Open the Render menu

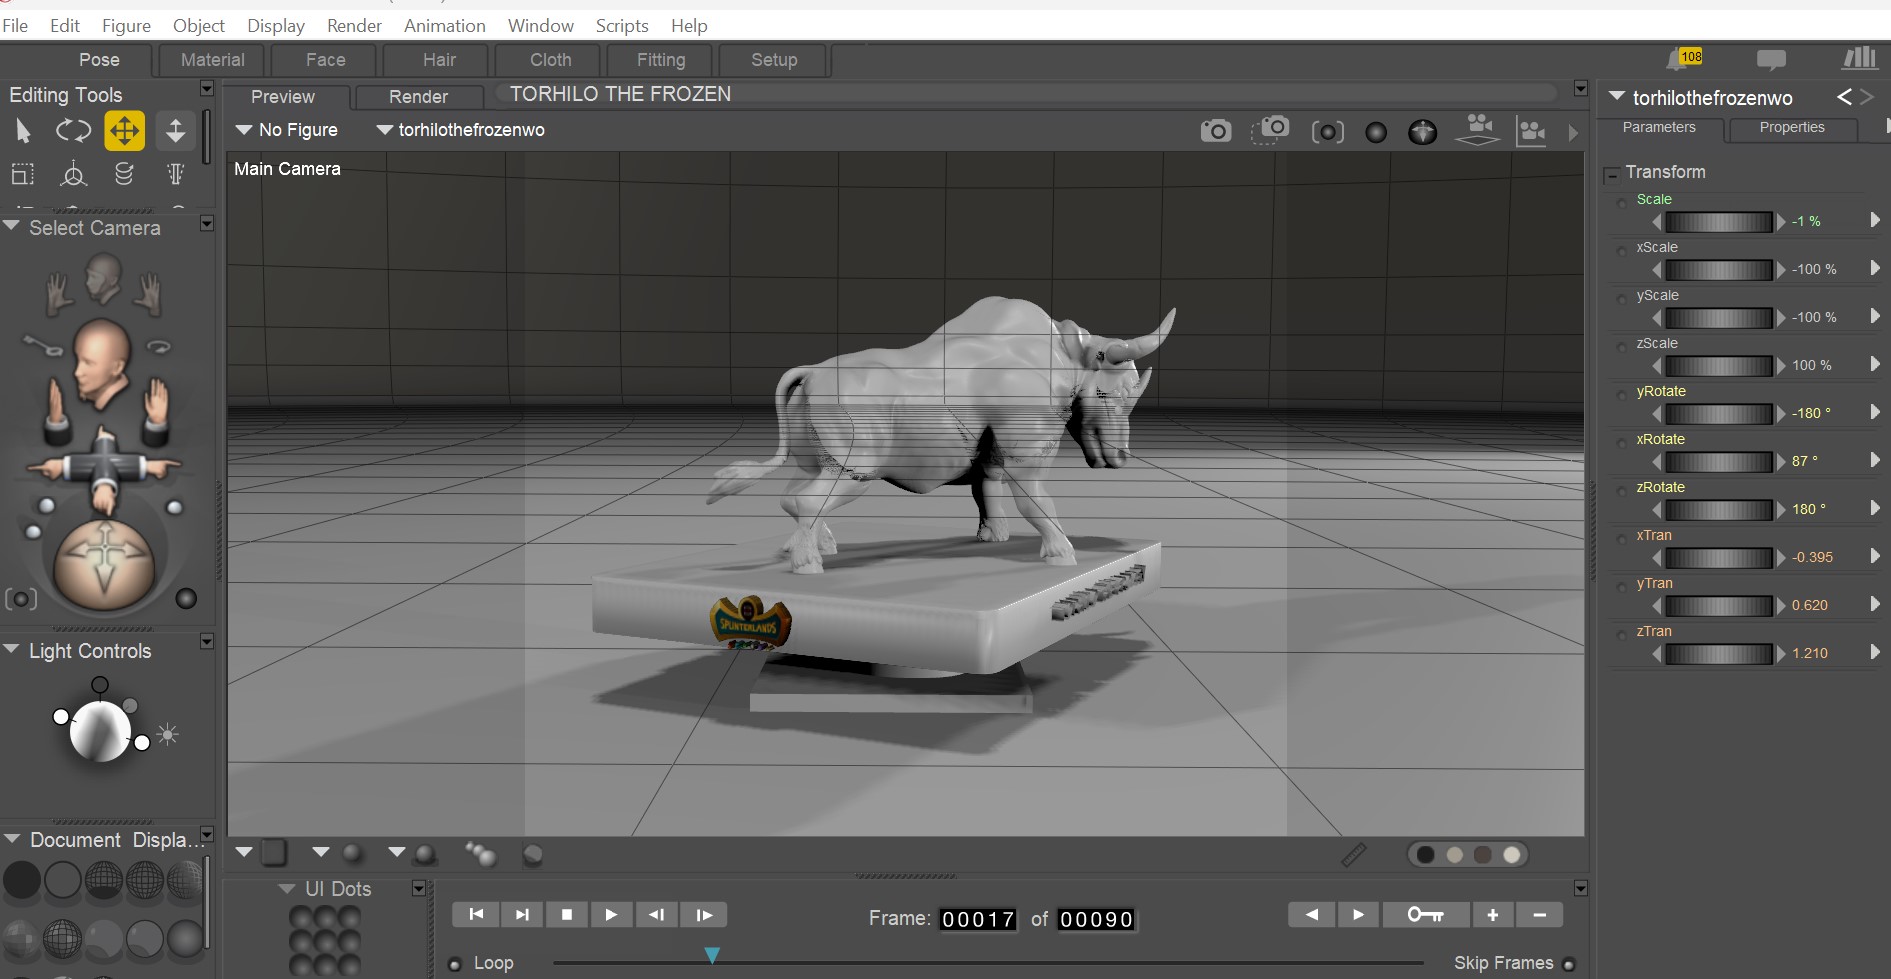click(x=354, y=26)
